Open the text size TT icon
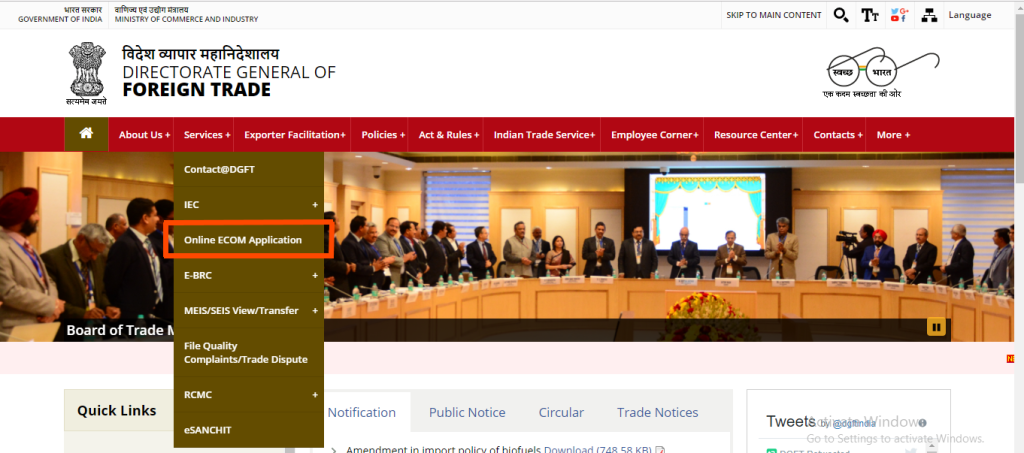This screenshot has width=1024, height=453. tap(869, 15)
